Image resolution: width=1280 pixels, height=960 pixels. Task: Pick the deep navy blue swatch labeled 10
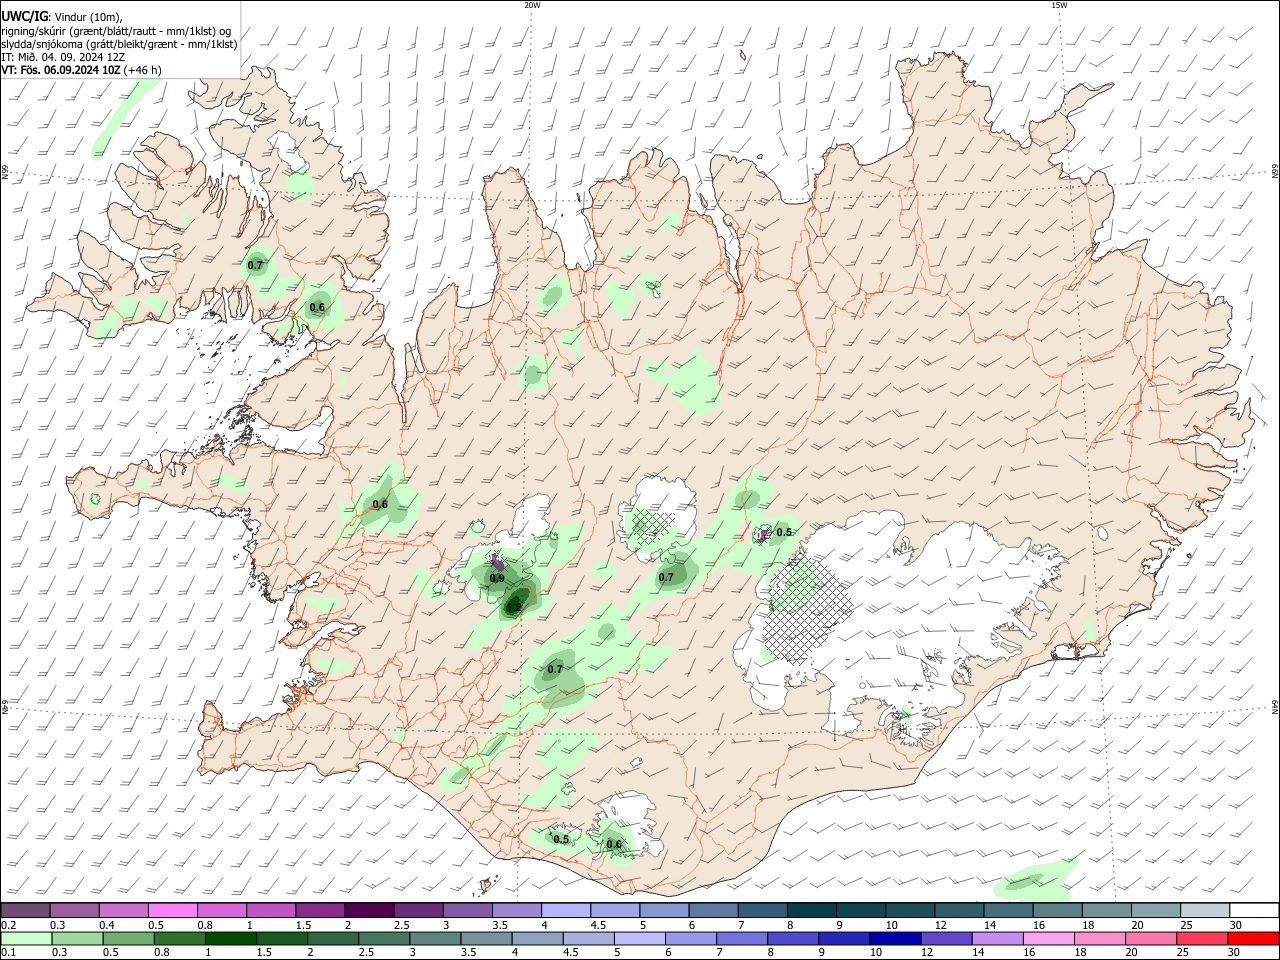coord(894,939)
